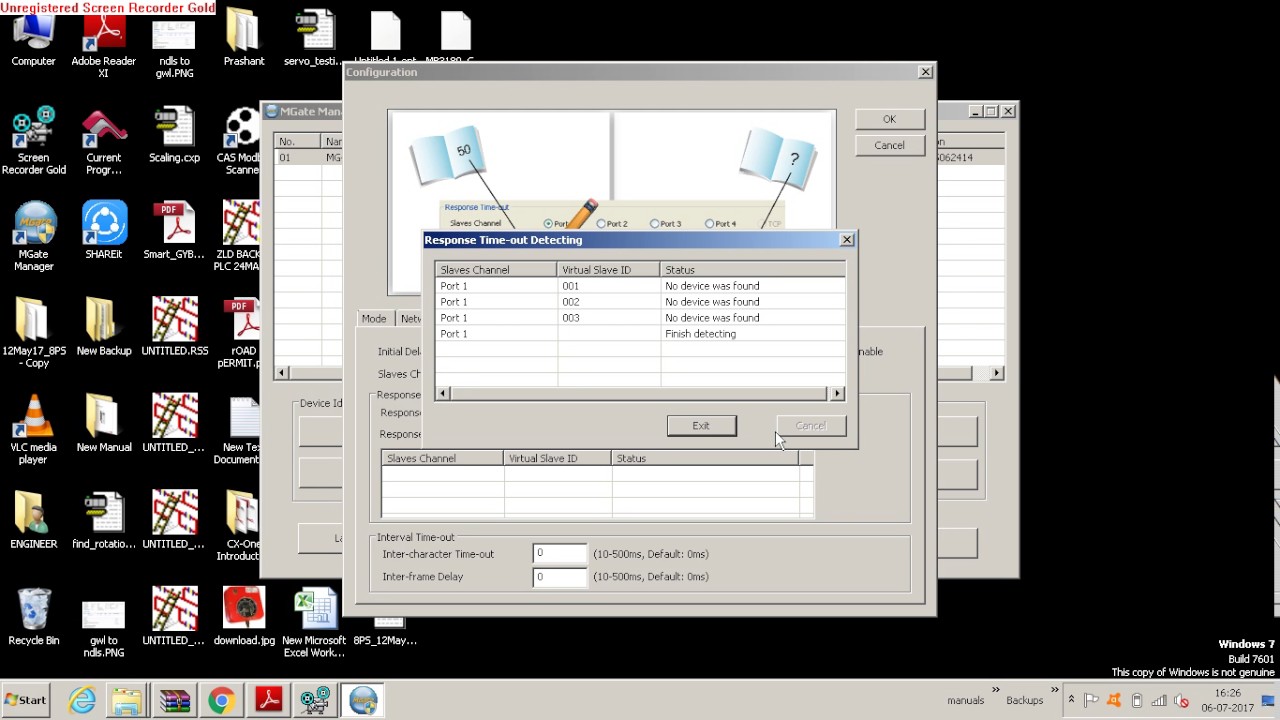This screenshot has width=1280, height=720.
Task: Select the UNTITLED.RSS ladder file icon
Action: click(174, 327)
